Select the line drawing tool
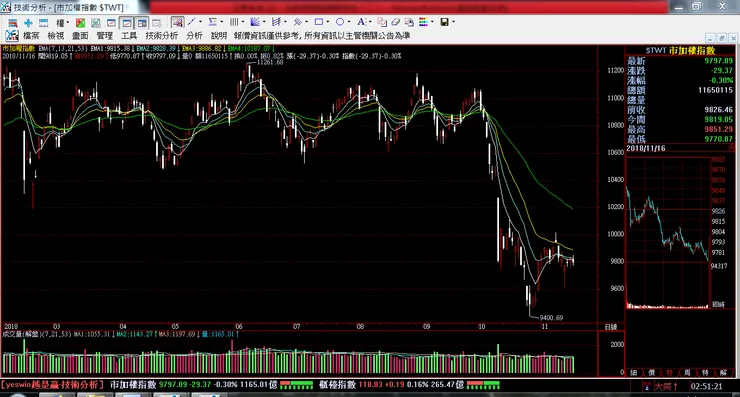 tap(192, 22)
